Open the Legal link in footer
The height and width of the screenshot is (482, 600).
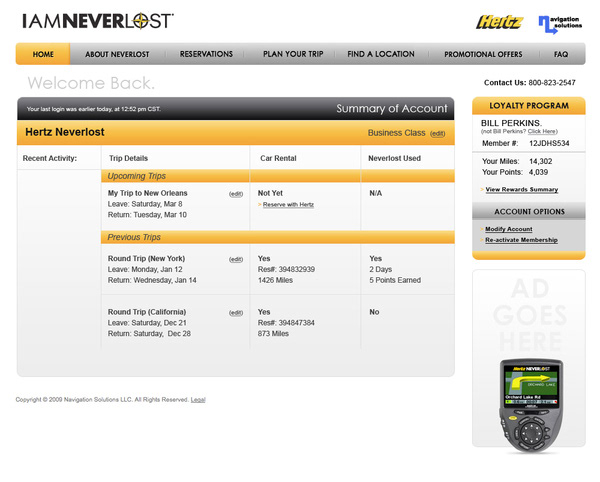(198, 400)
